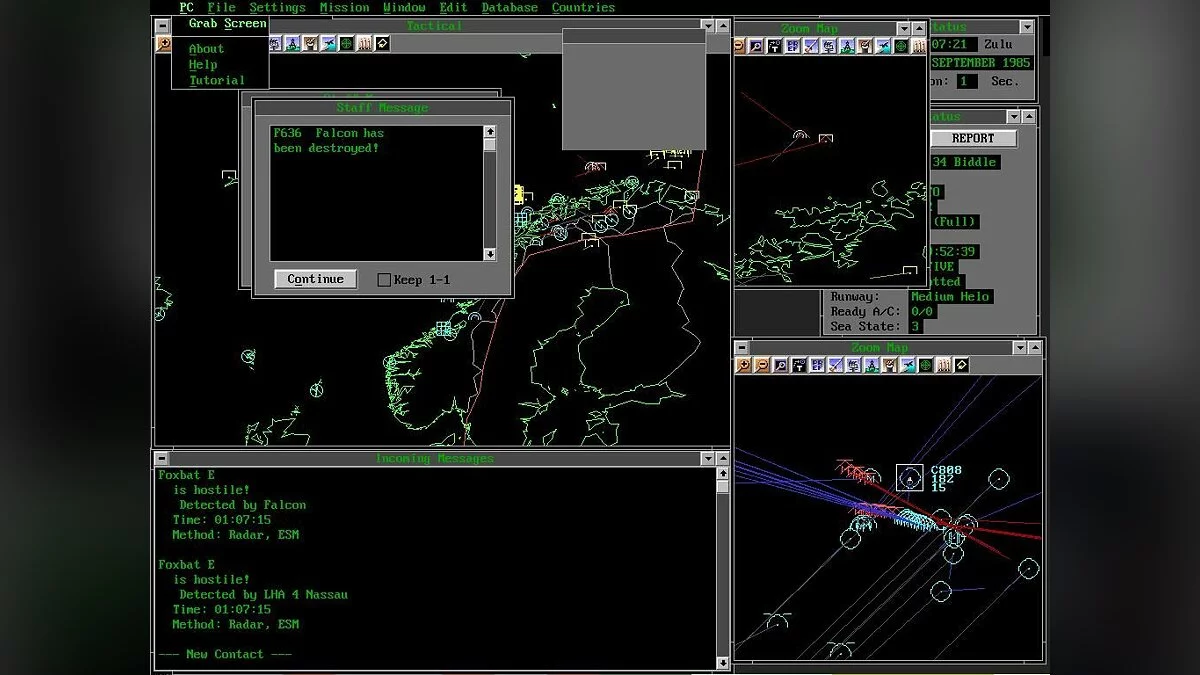The height and width of the screenshot is (675, 1200).
Task: Click the EF/EP icon in upper Zoom Map toolbar
Action: tap(793, 46)
